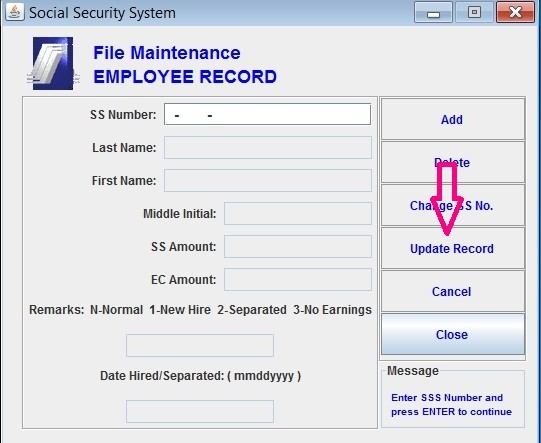Click the Delete button
The width and height of the screenshot is (541, 443).
[x=453, y=162]
